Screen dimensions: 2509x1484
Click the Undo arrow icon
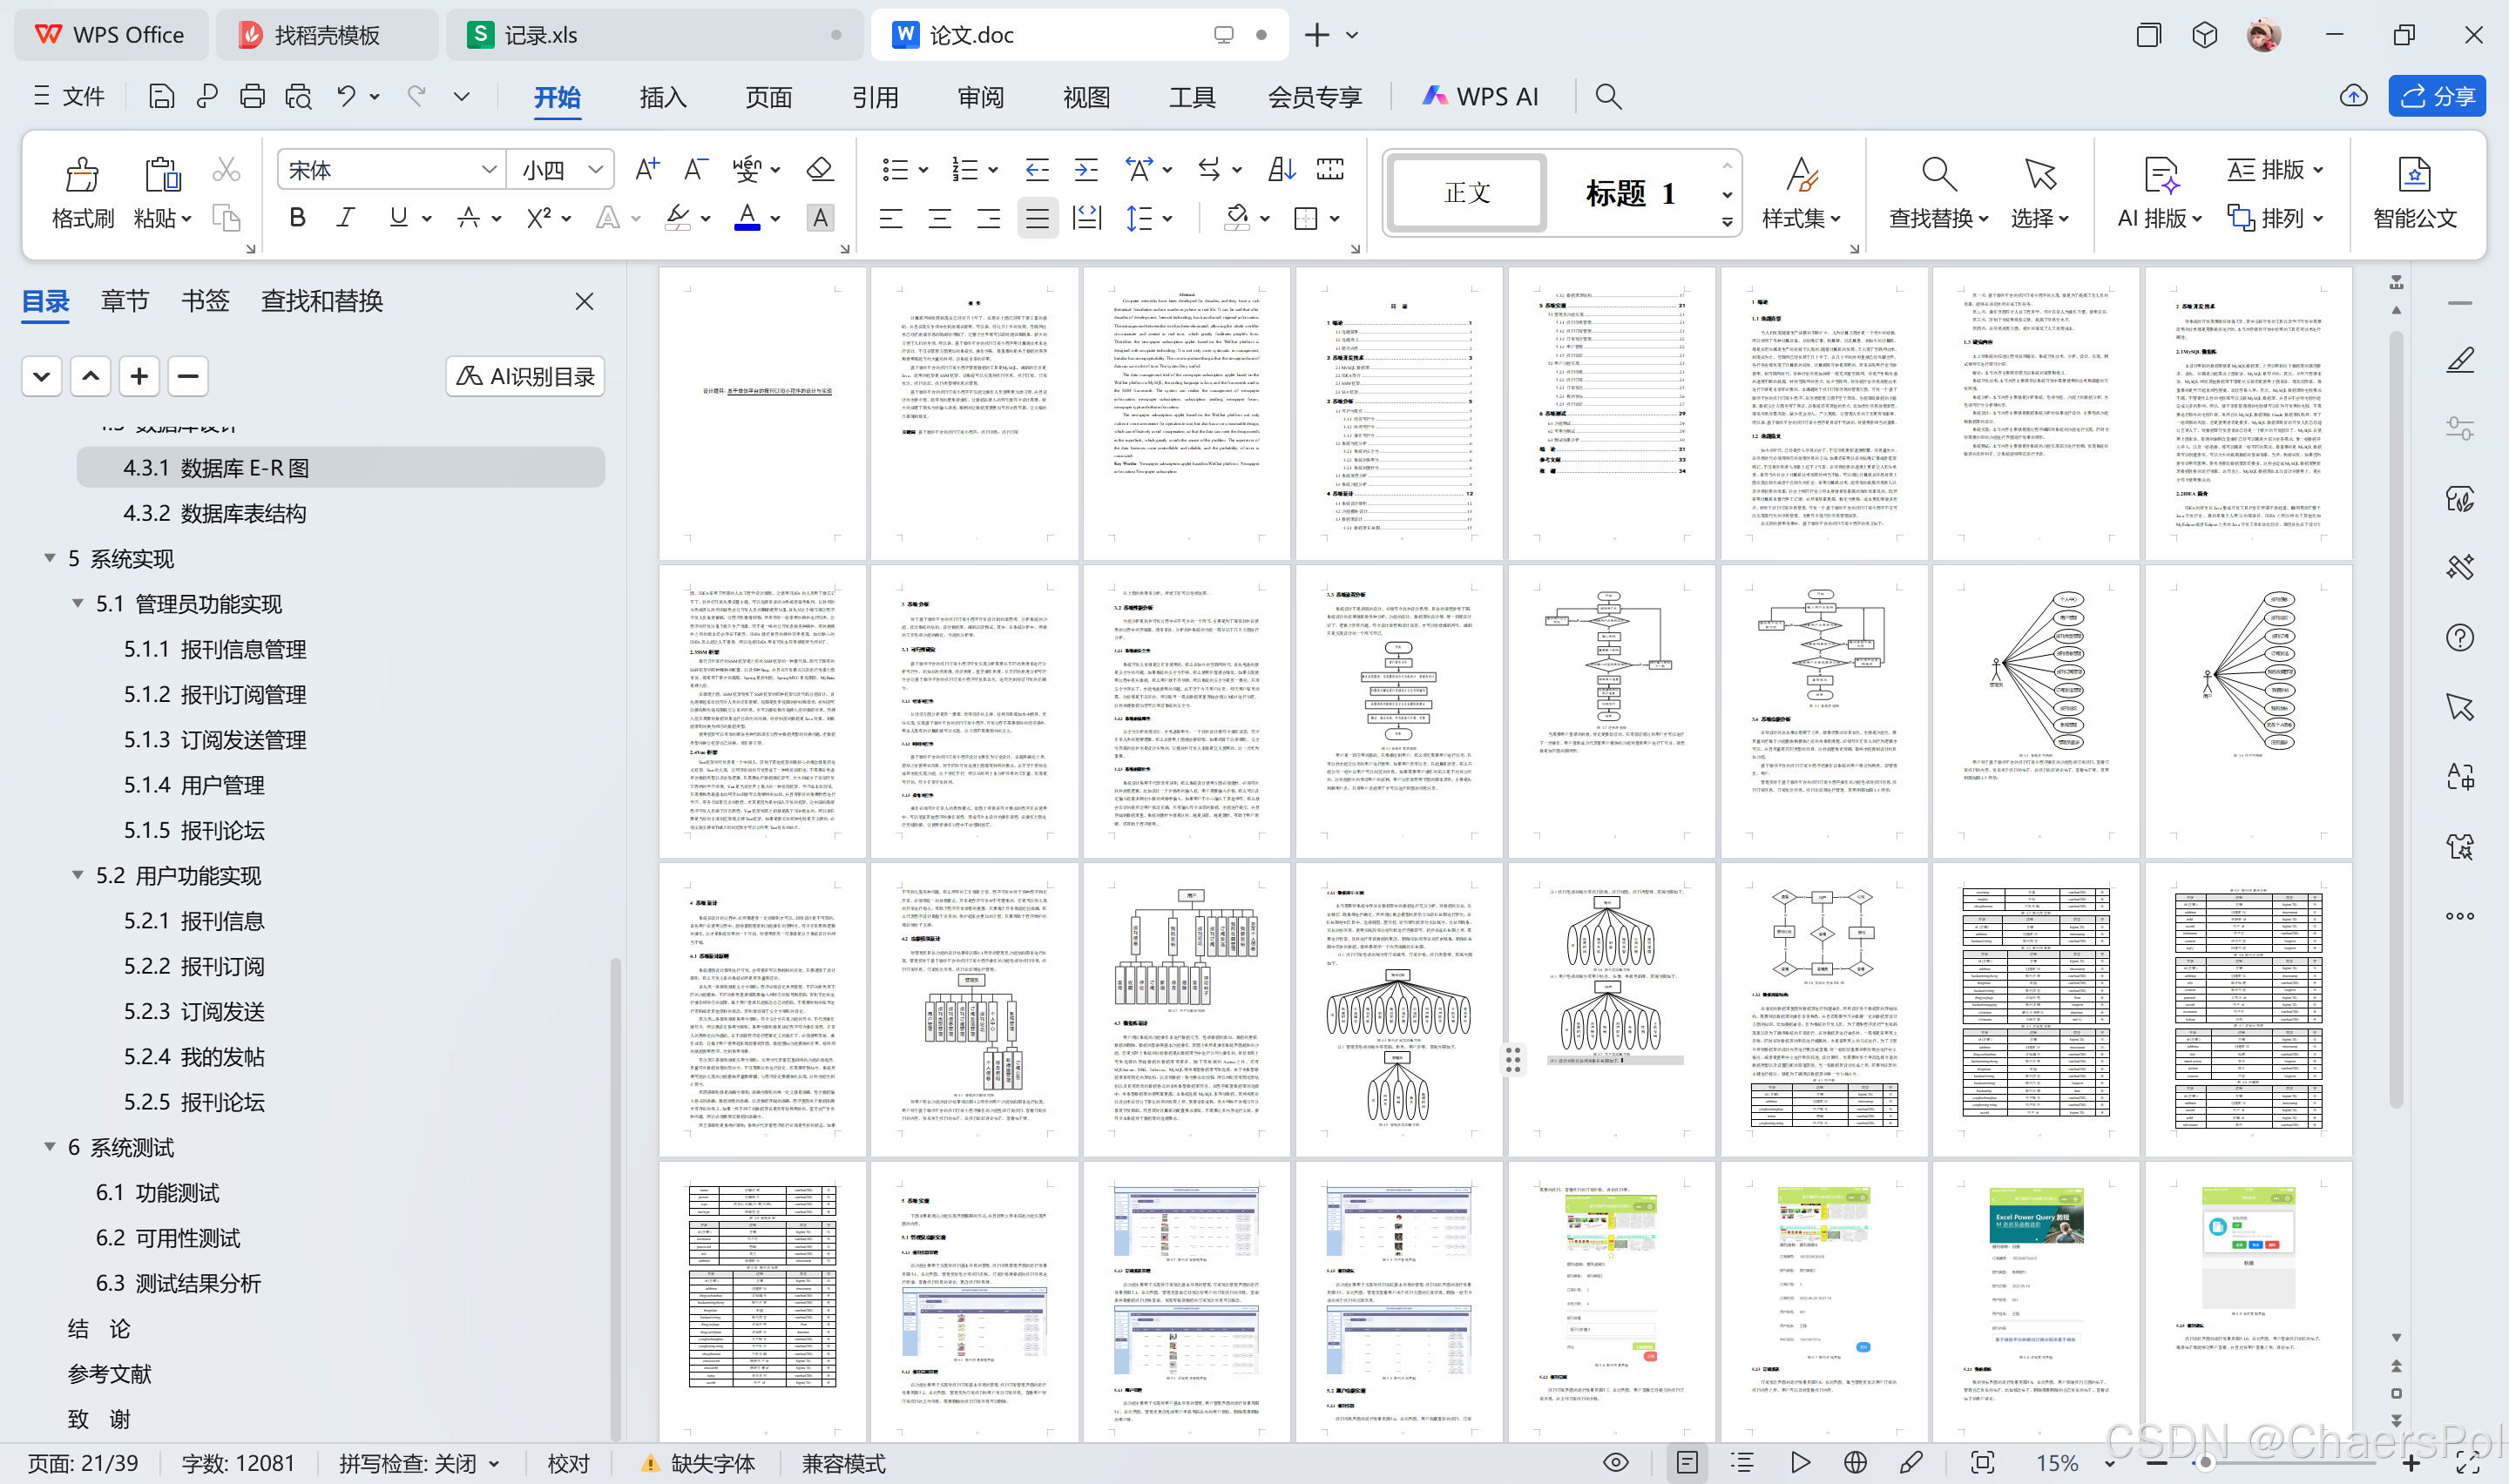[346, 96]
